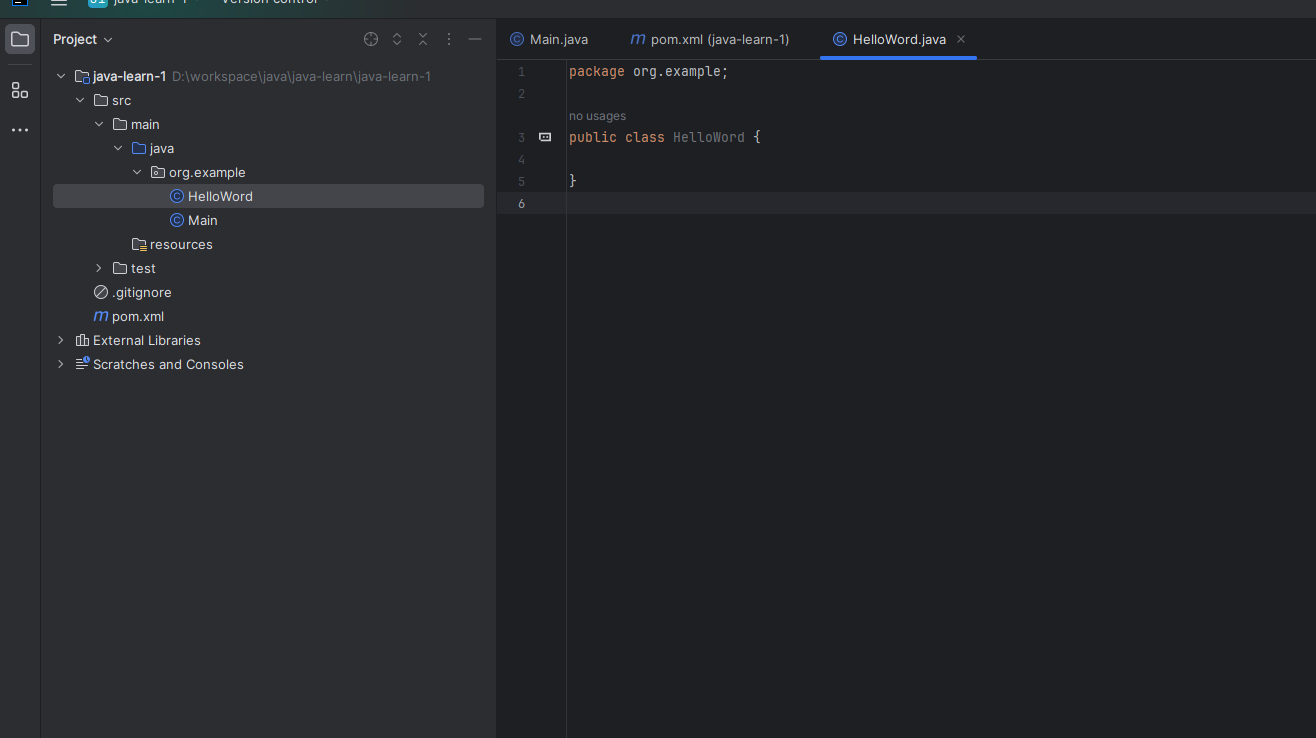This screenshot has width=1316, height=738.
Task: Open the Project view dropdown
Action: tap(83, 39)
